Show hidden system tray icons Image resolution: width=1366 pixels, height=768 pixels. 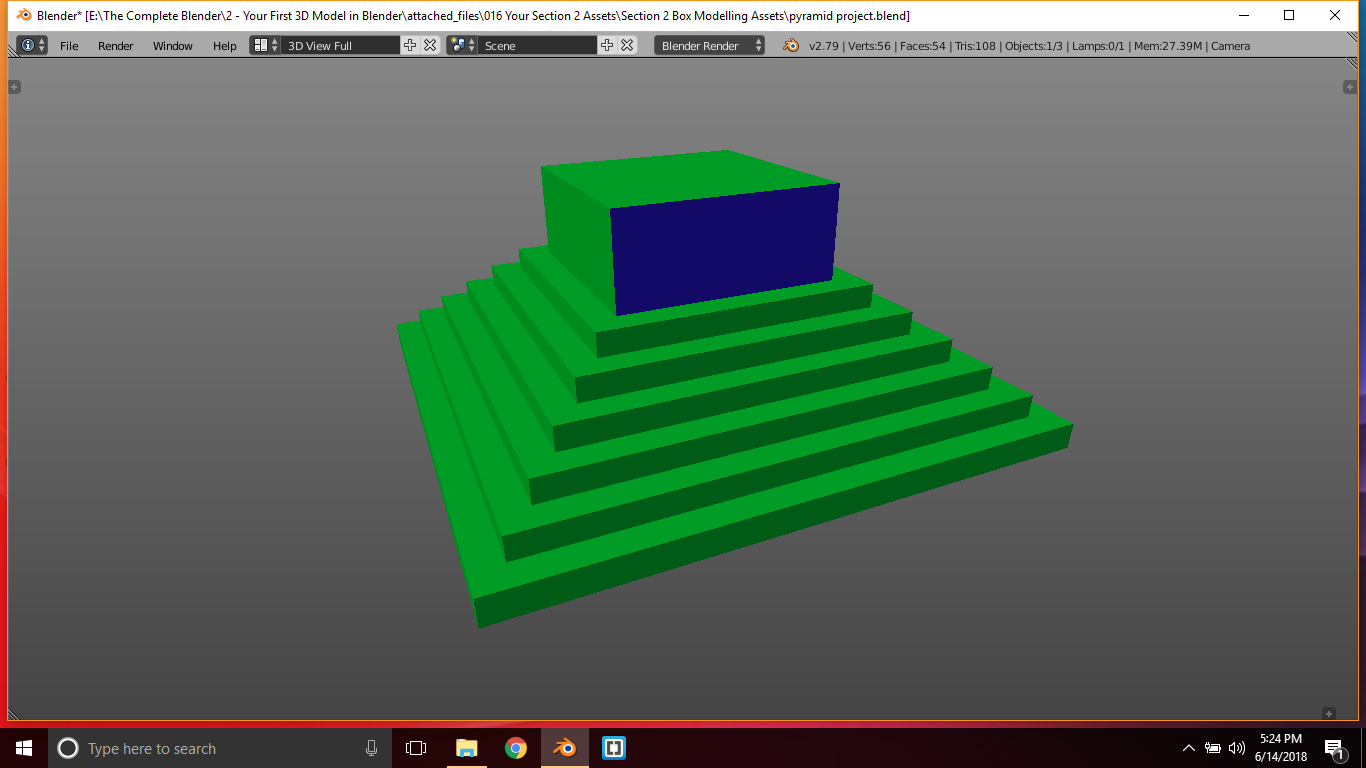pos(1188,748)
